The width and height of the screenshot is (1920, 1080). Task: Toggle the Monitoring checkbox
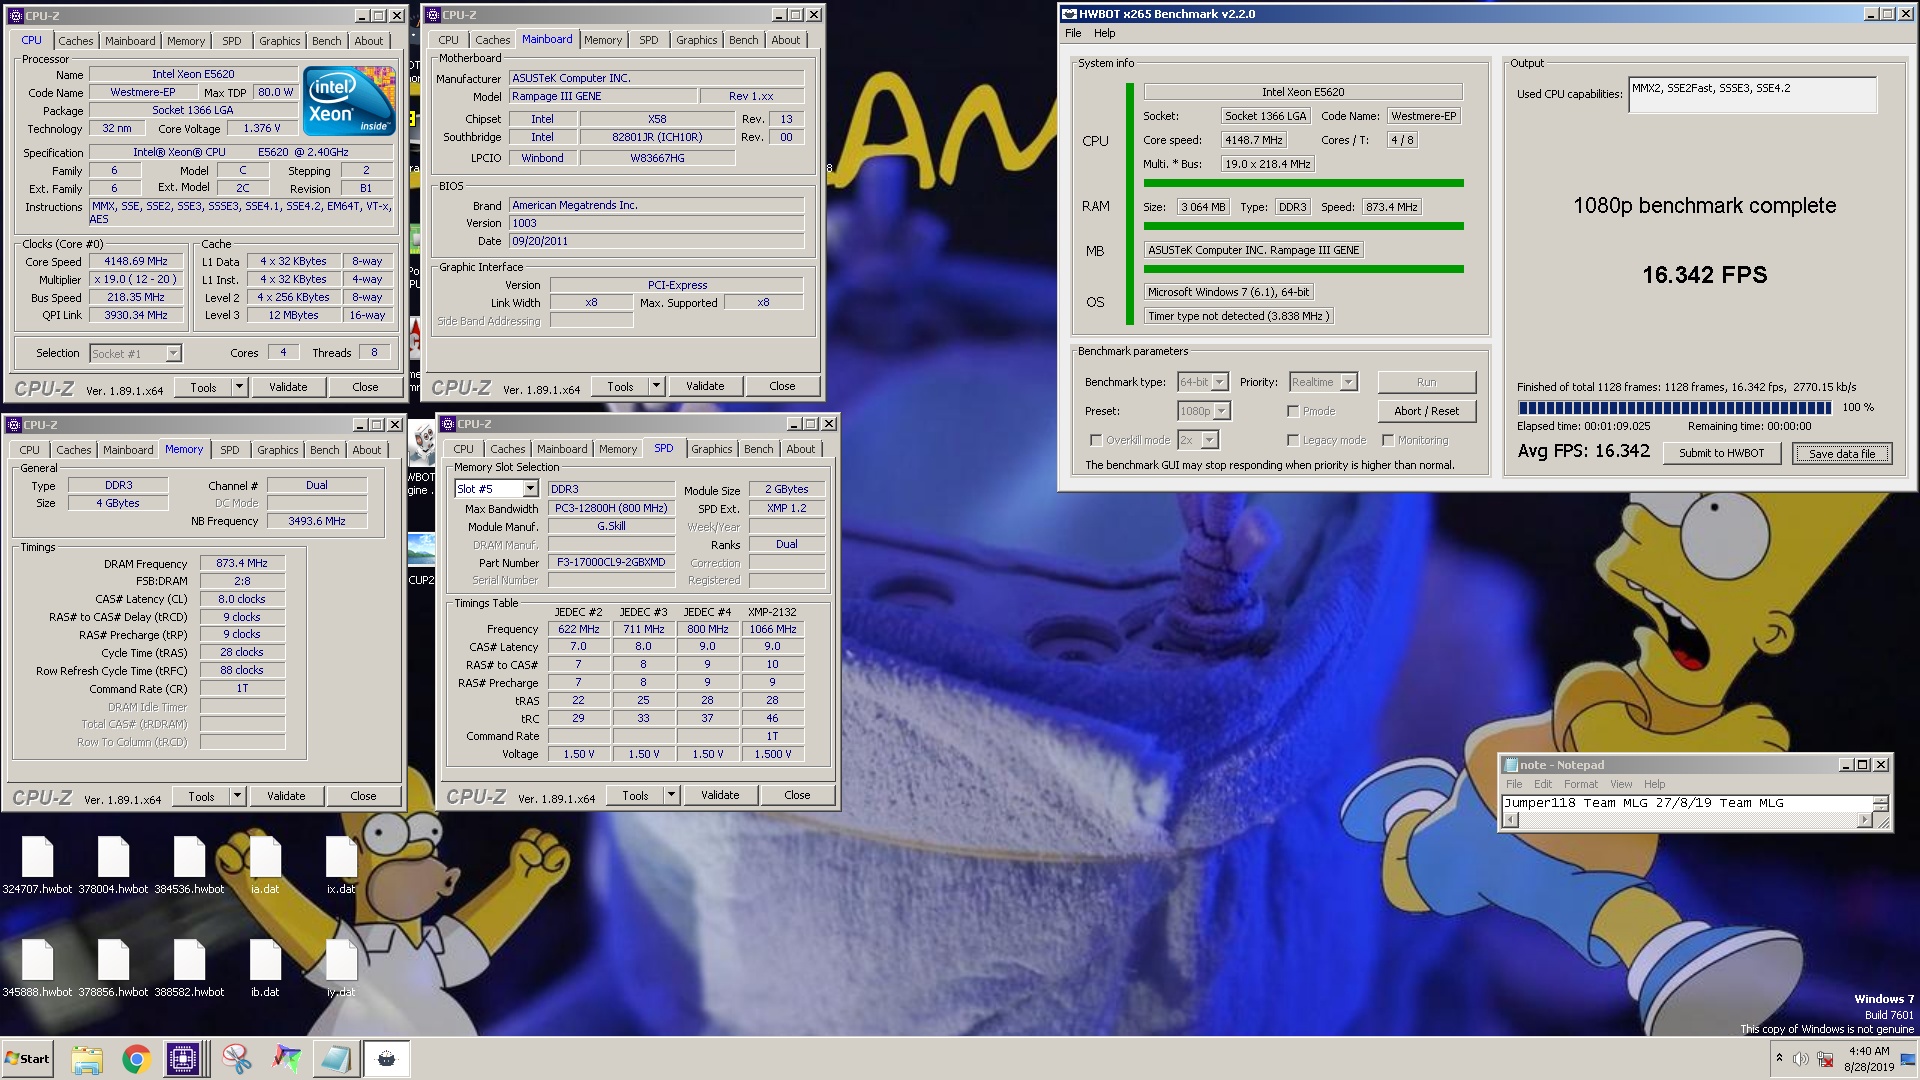pos(1388,440)
